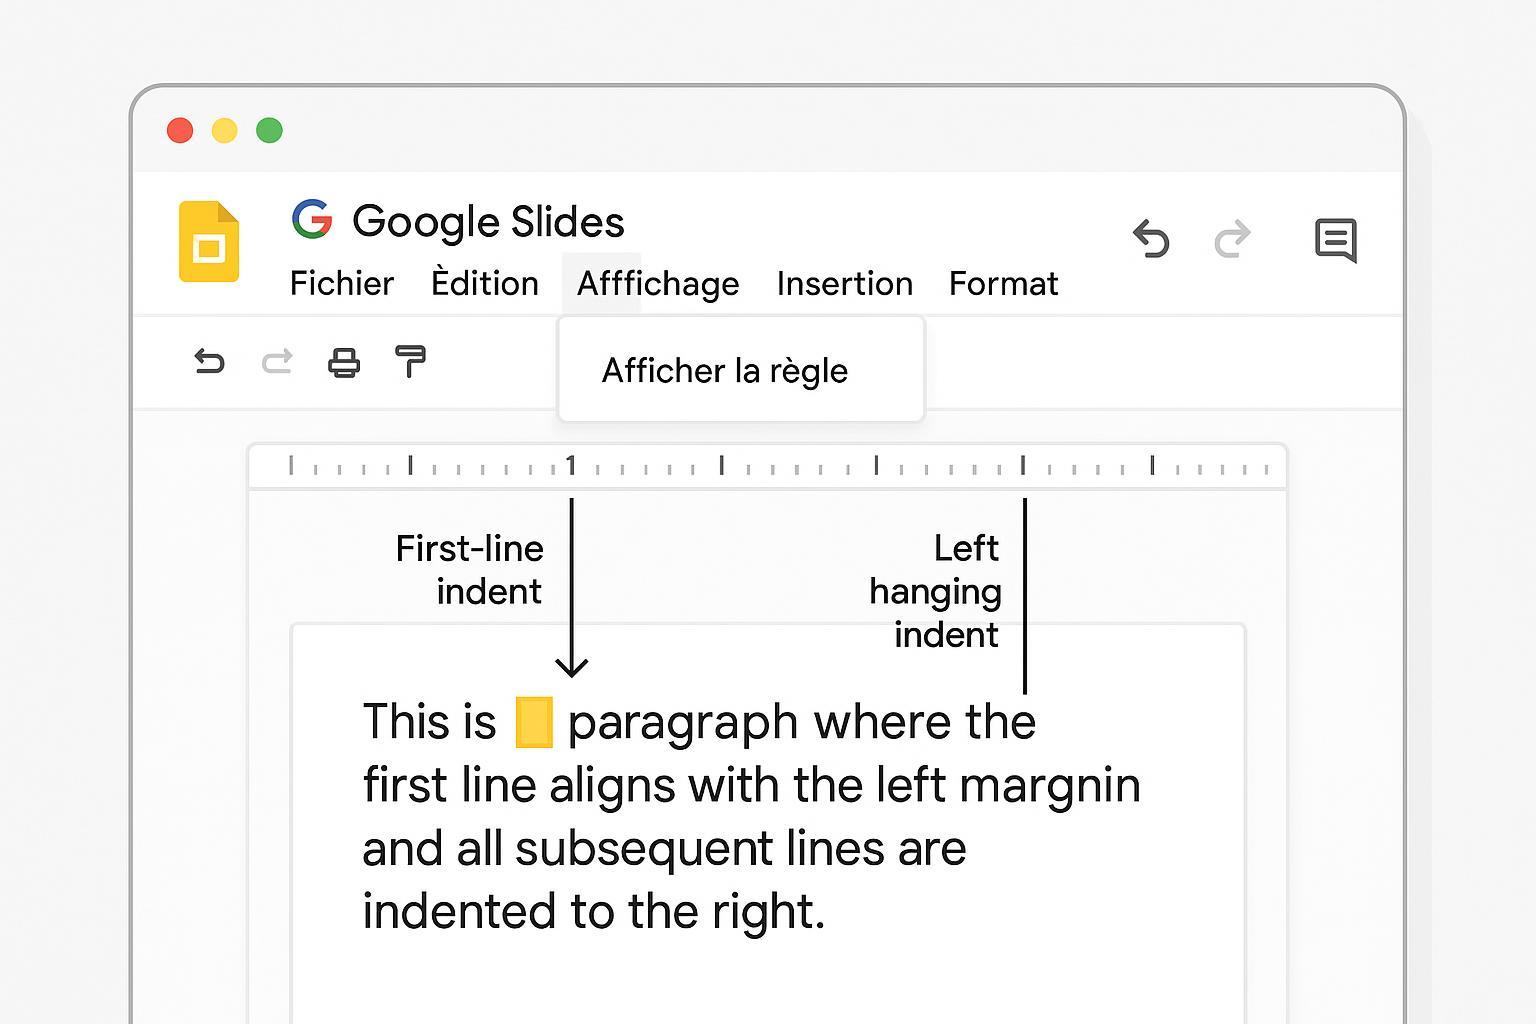Image resolution: width=1536 pixels, height=1024 pixels.
Task: Click the greyed toolbar redo icon
Action: click(x=277, y=361)
